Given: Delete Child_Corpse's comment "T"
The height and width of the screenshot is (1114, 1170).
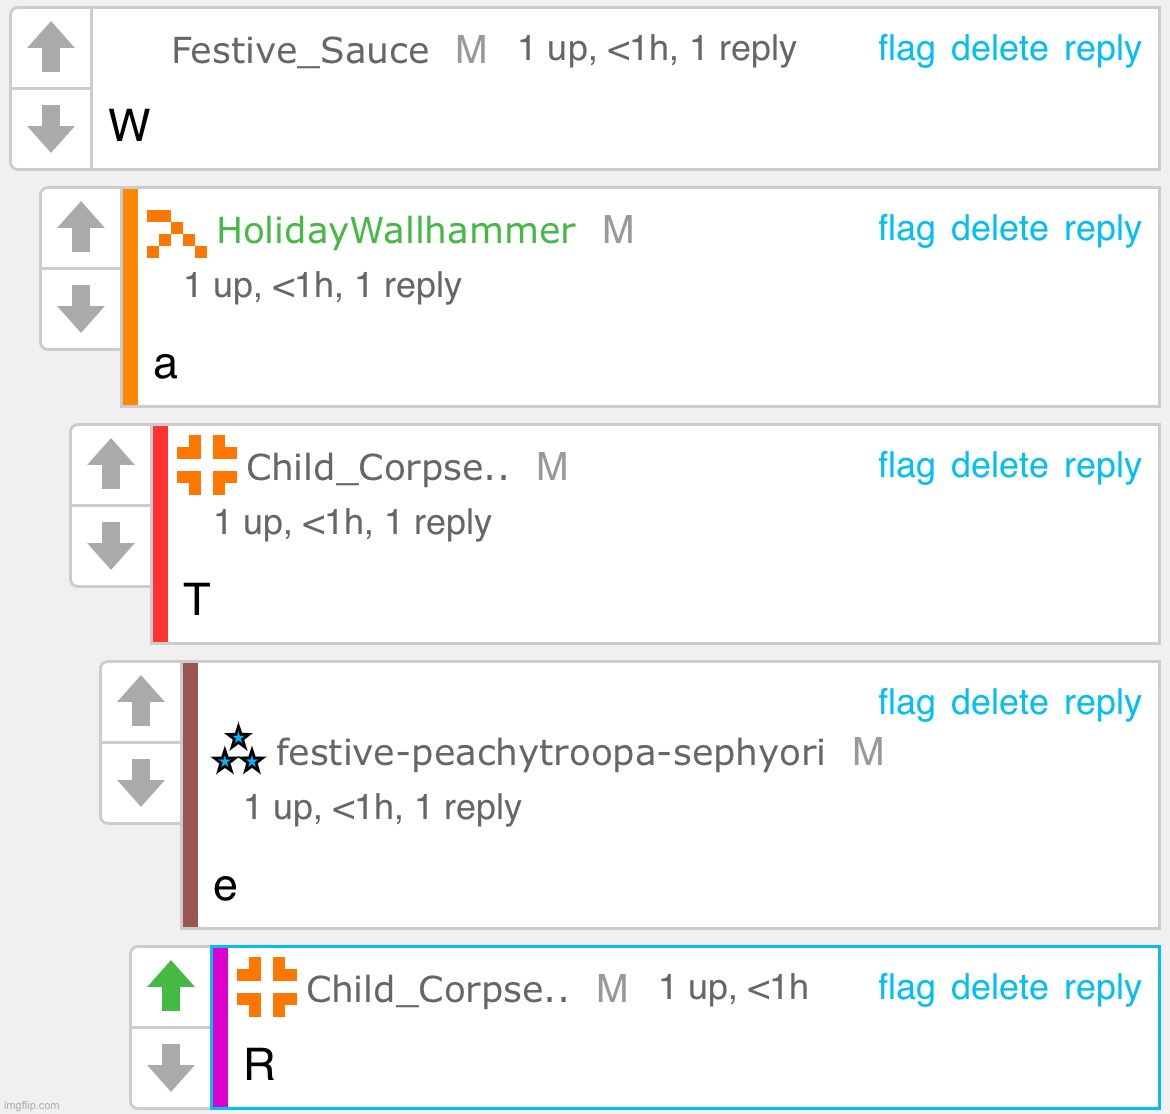Looking at the screenshot, I should (x=999, y=466).
